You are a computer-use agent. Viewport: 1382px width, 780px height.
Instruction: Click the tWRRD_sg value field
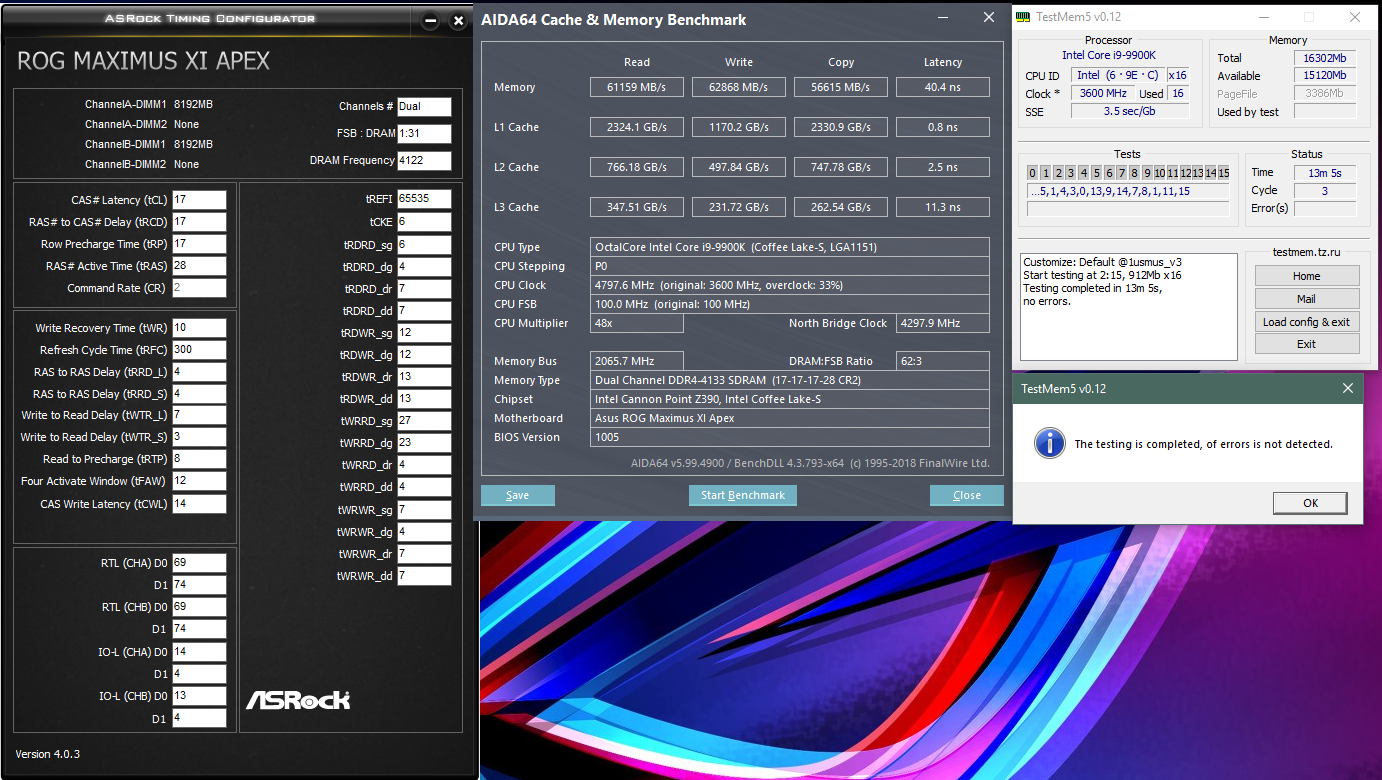(x=424, y=421)
